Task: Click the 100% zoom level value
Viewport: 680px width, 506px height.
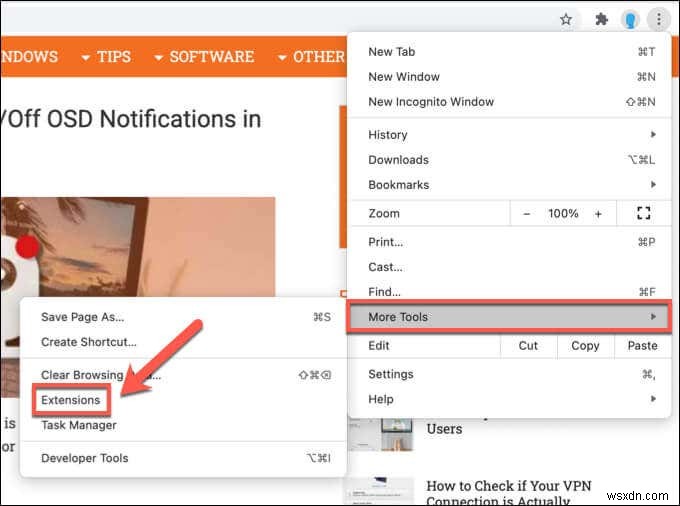Action: pyautogui.click(x=563, y=214)
